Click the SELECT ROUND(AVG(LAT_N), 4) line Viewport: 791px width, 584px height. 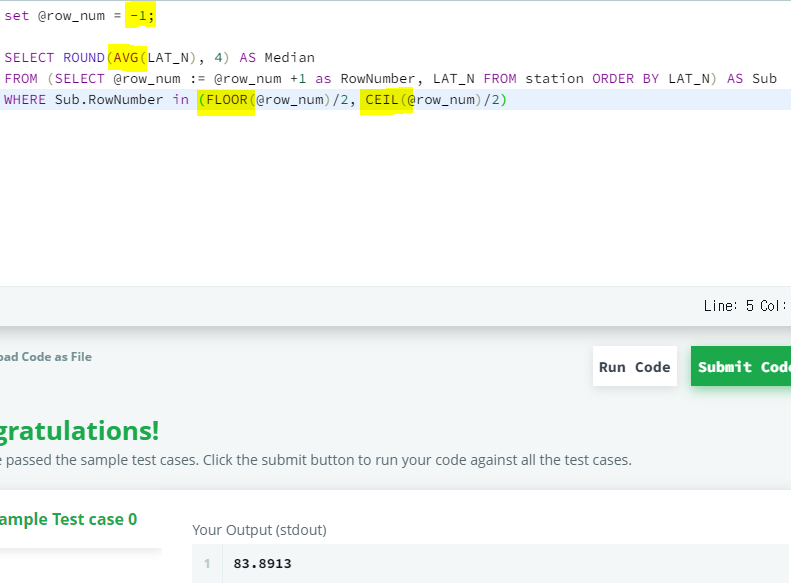coord(159,57)
